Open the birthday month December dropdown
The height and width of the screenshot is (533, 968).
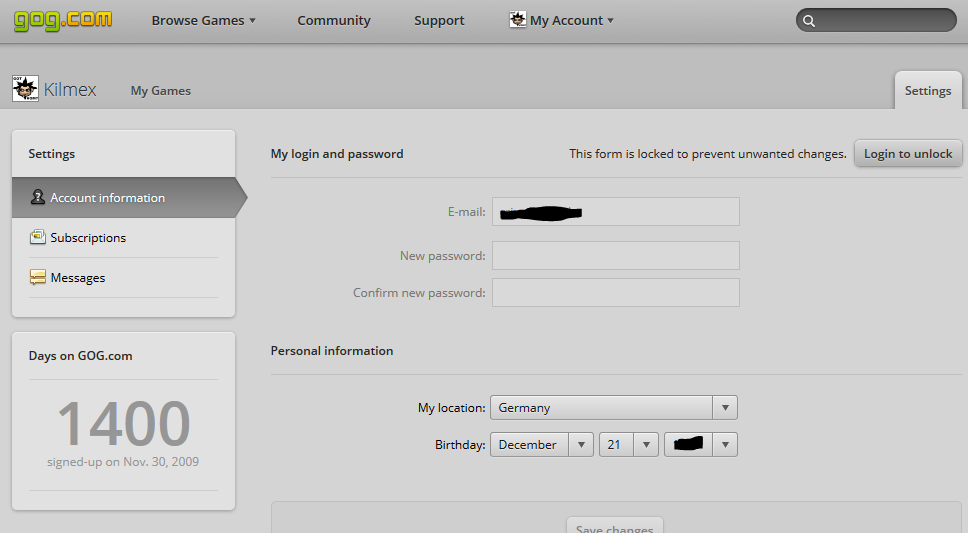pos(541,445)
